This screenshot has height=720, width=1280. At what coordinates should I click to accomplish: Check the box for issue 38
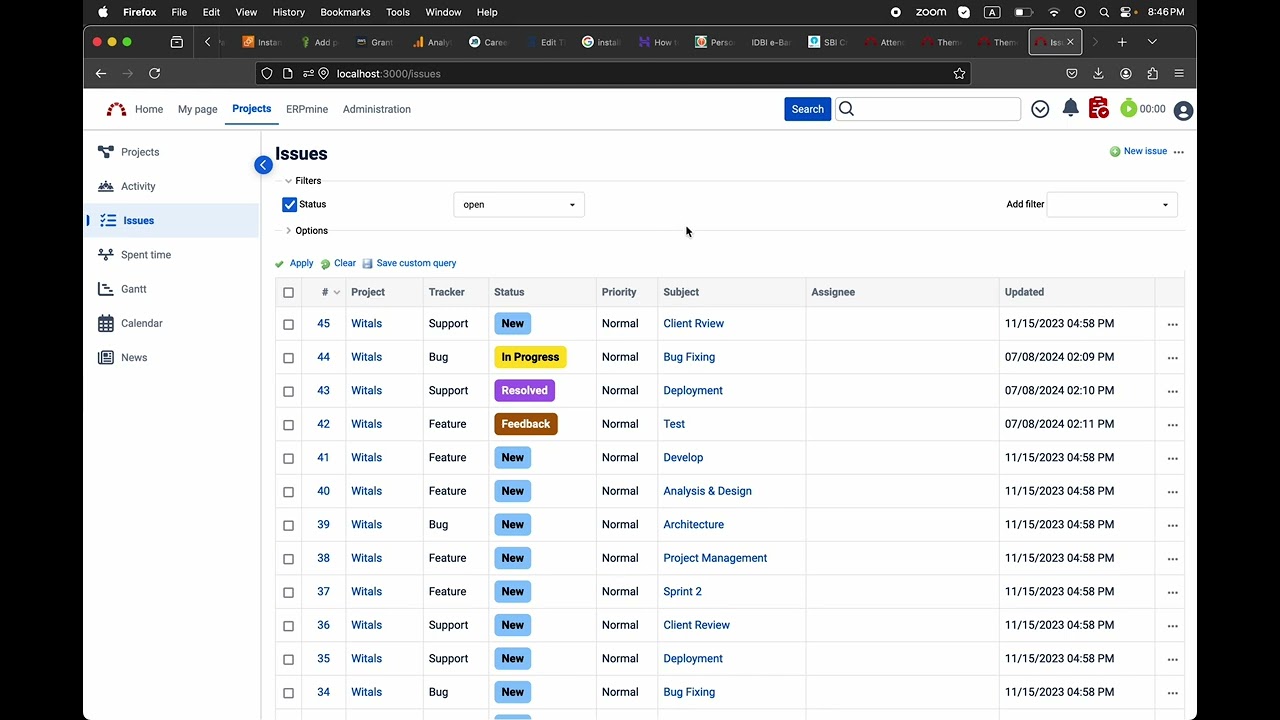pyautogui.click(x=288, y=559)
